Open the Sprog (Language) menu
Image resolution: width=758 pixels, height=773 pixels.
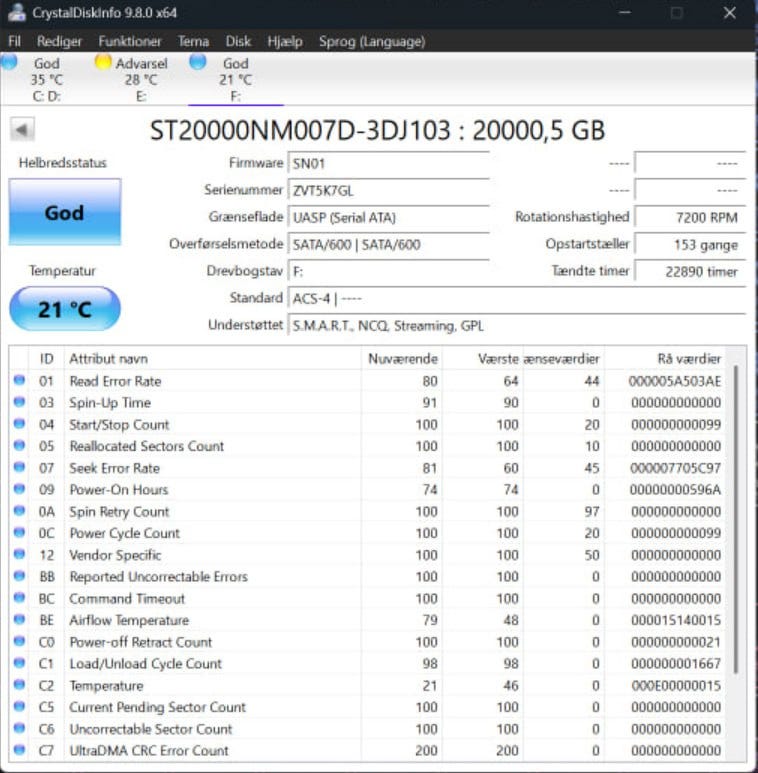click(x=371, y=41)
